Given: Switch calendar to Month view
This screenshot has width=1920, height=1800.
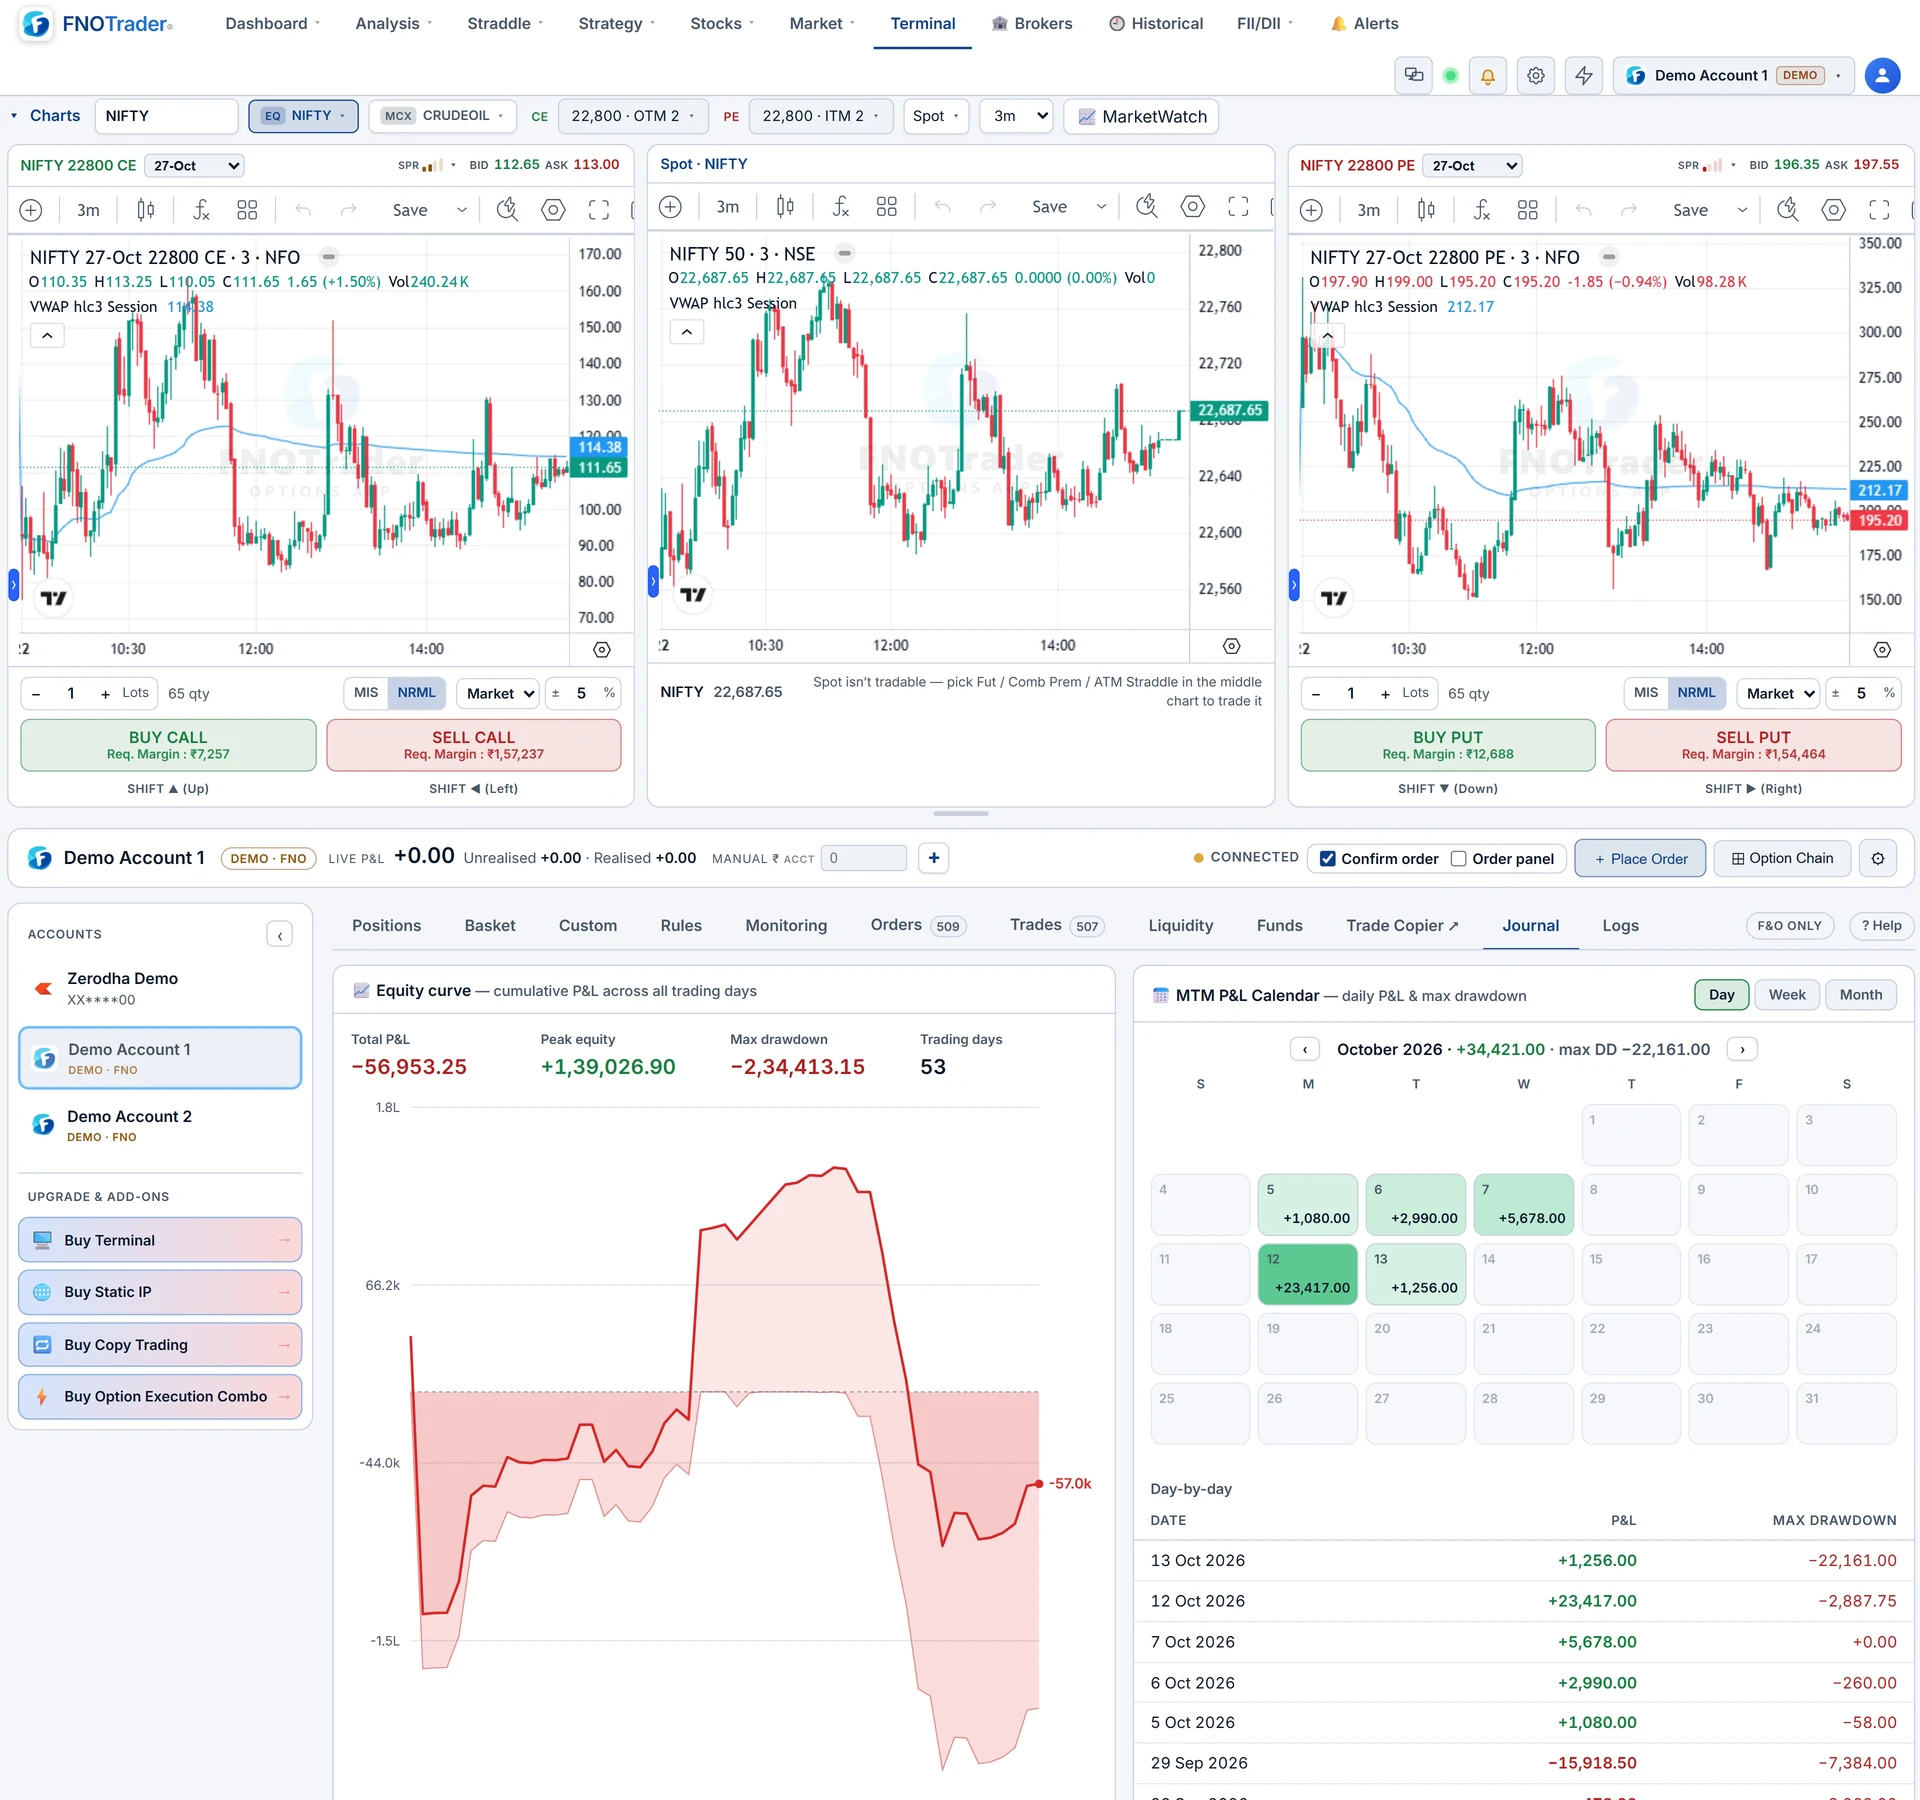Looking at the screenshot, I should [1860, 995].
